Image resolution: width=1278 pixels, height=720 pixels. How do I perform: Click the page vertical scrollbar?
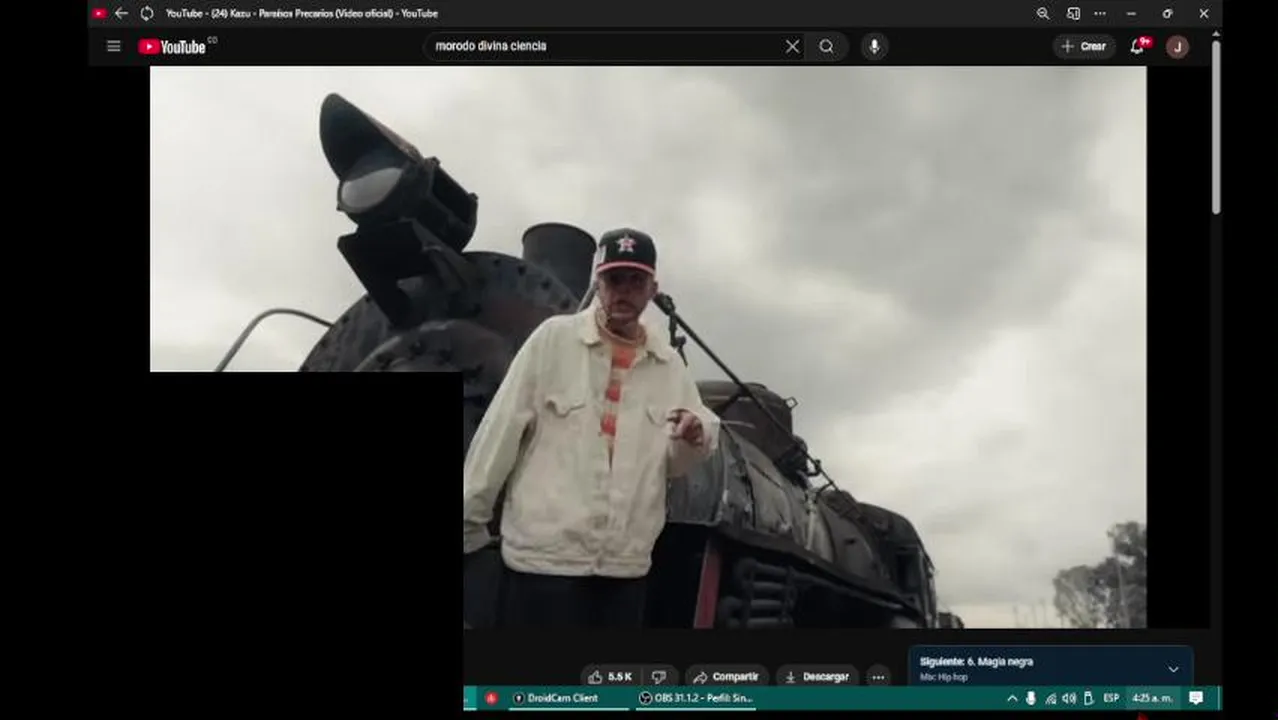coord(1216,125)
